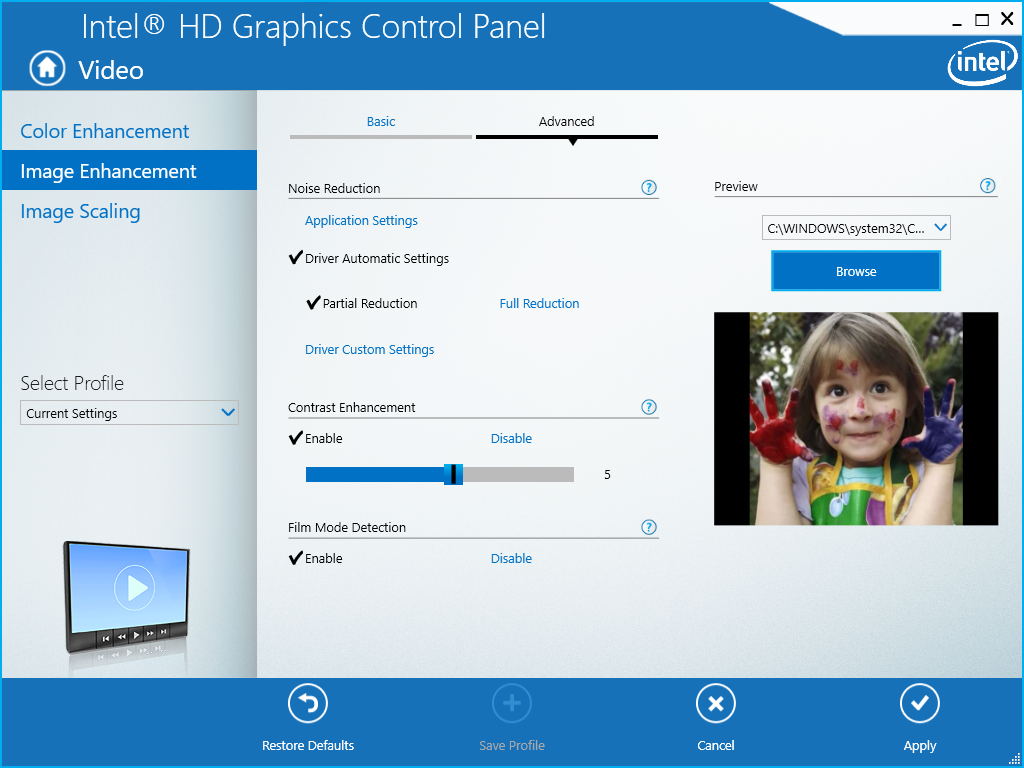This screenshot has height=768, width=1024.
Task: Close the control panel window
Action: [1007, 20]
